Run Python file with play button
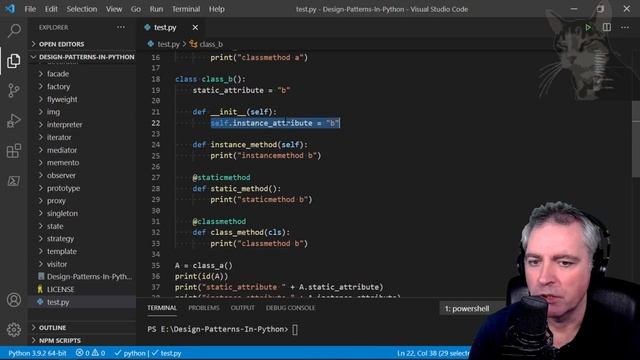Viewport: 640px width, 360px height. point(588,27)
